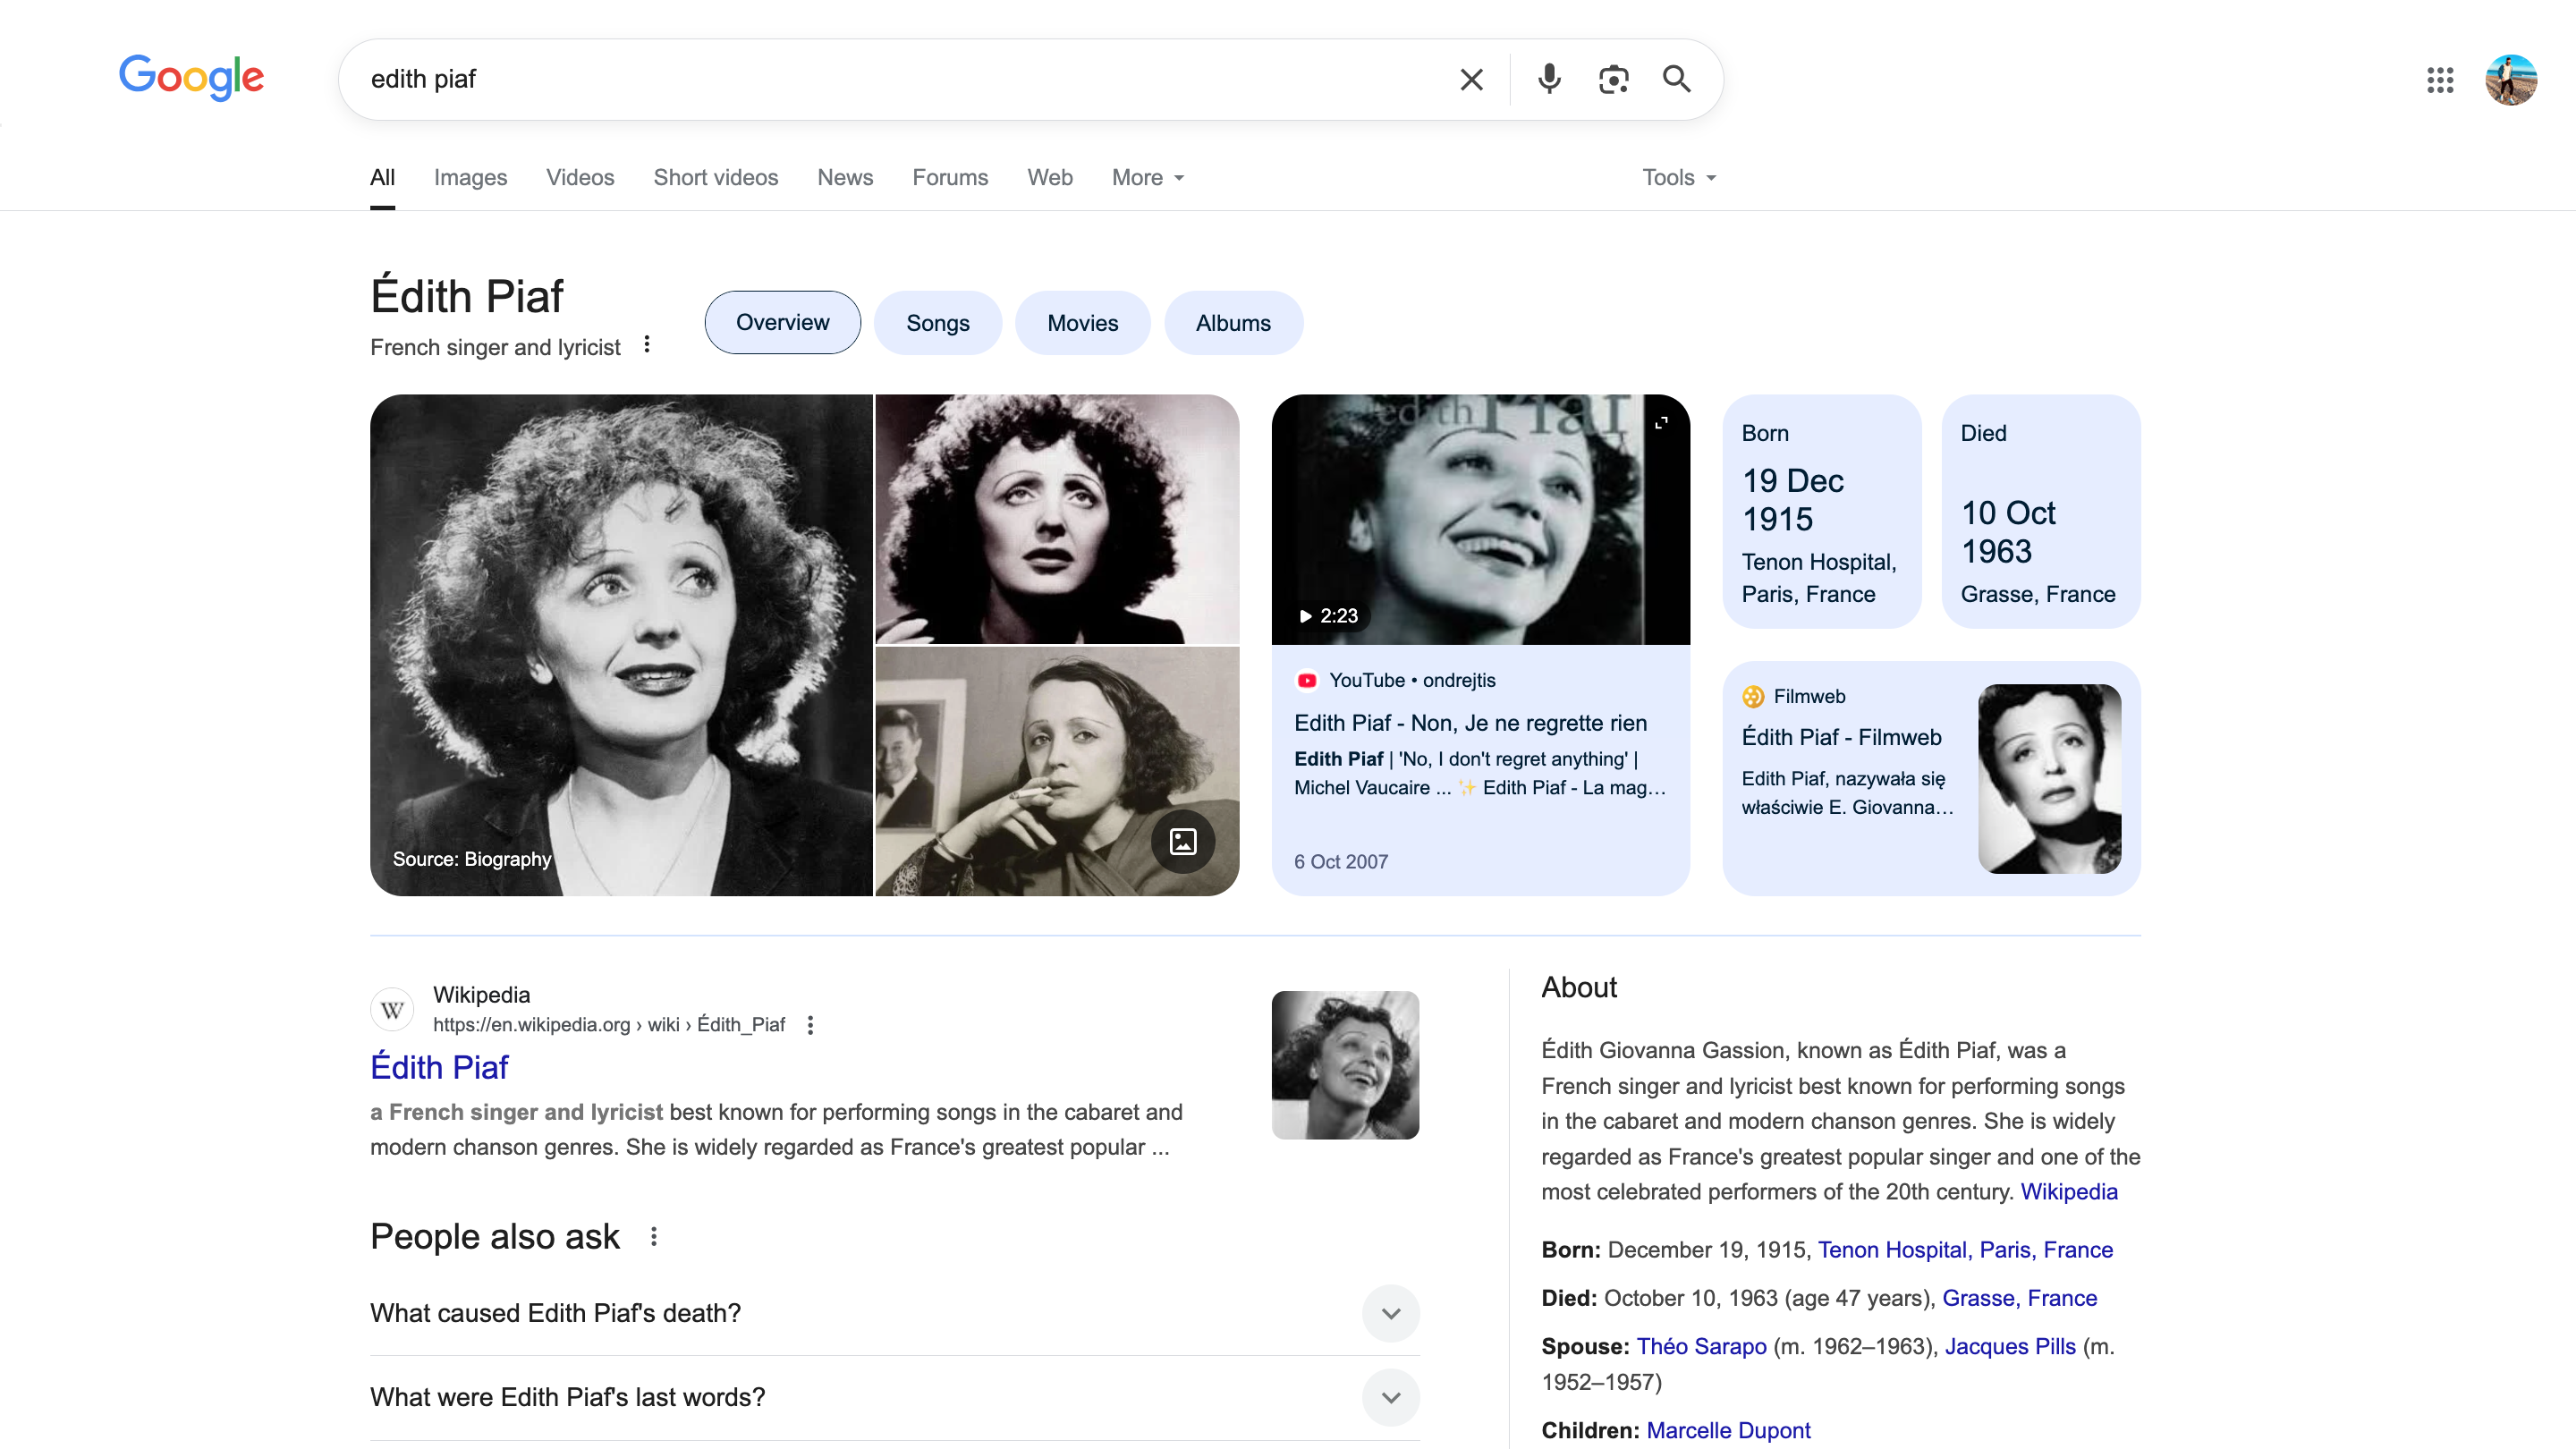
Task: Open 'Tenon Hospital, Paris, France' link
Action: click(1964, 1250)
